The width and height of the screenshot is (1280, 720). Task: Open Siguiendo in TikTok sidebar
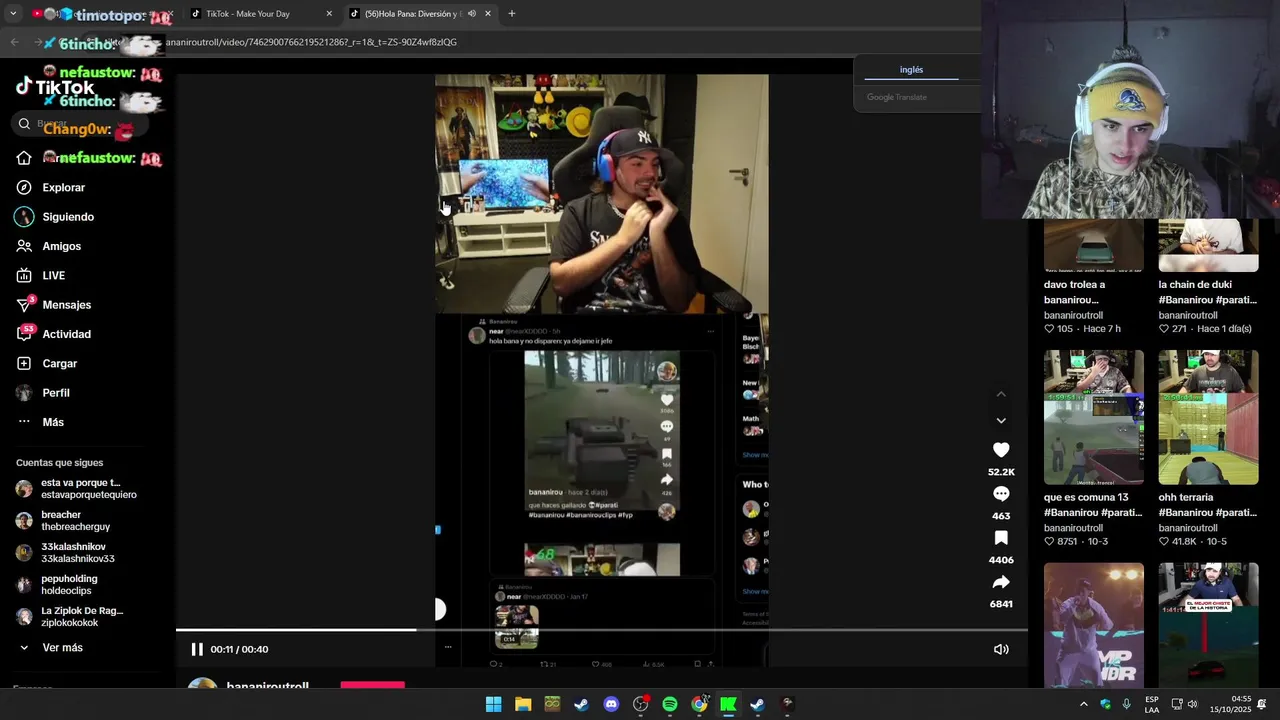68,217
